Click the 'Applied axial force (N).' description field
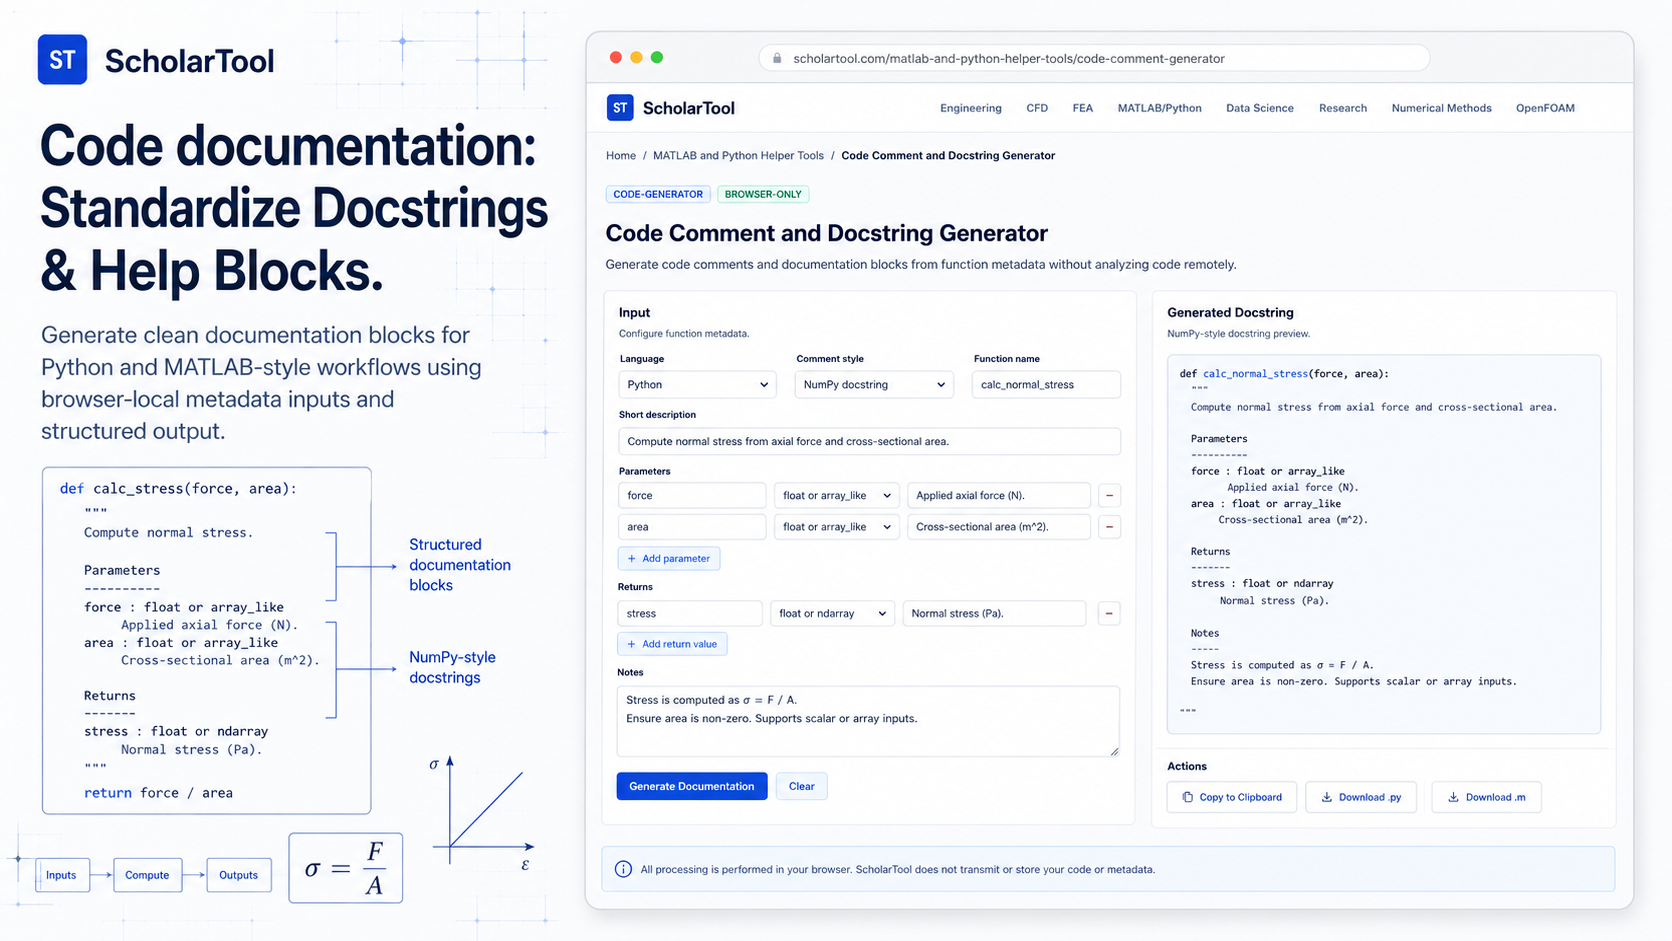This screenshot has width=1672, height=941. coord(999,496)
